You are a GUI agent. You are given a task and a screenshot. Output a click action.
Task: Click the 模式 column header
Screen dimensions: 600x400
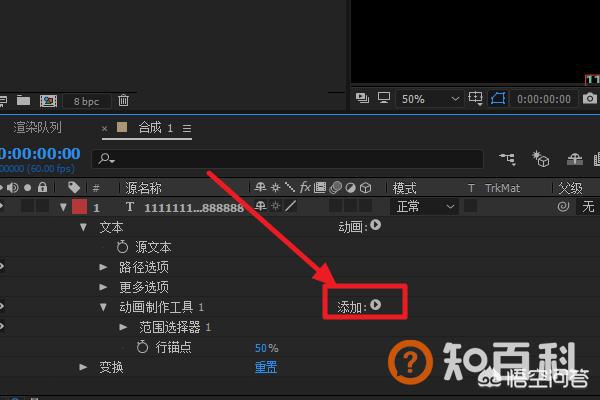(404, 188)
